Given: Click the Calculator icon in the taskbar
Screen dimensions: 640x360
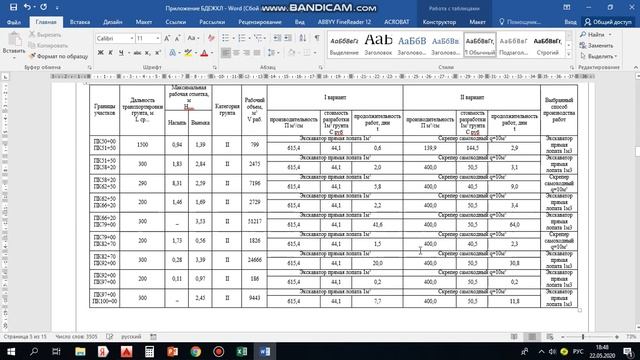Looking at the screenshot, I should (149, 351).
